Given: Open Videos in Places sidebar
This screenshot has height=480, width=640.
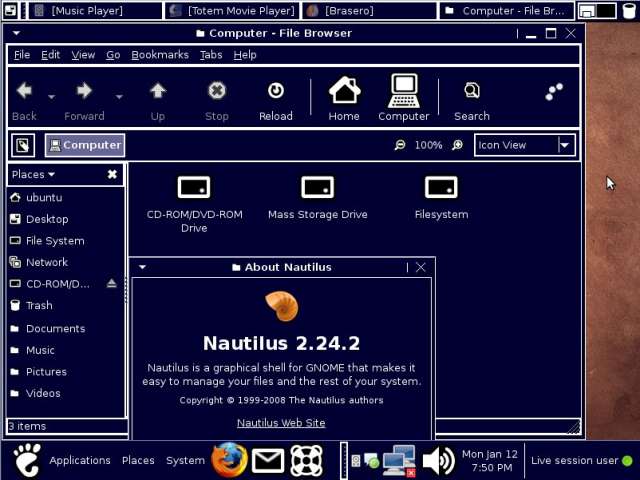Looking at the screenshot, I should pyautogui.click(x=65, y=393).
